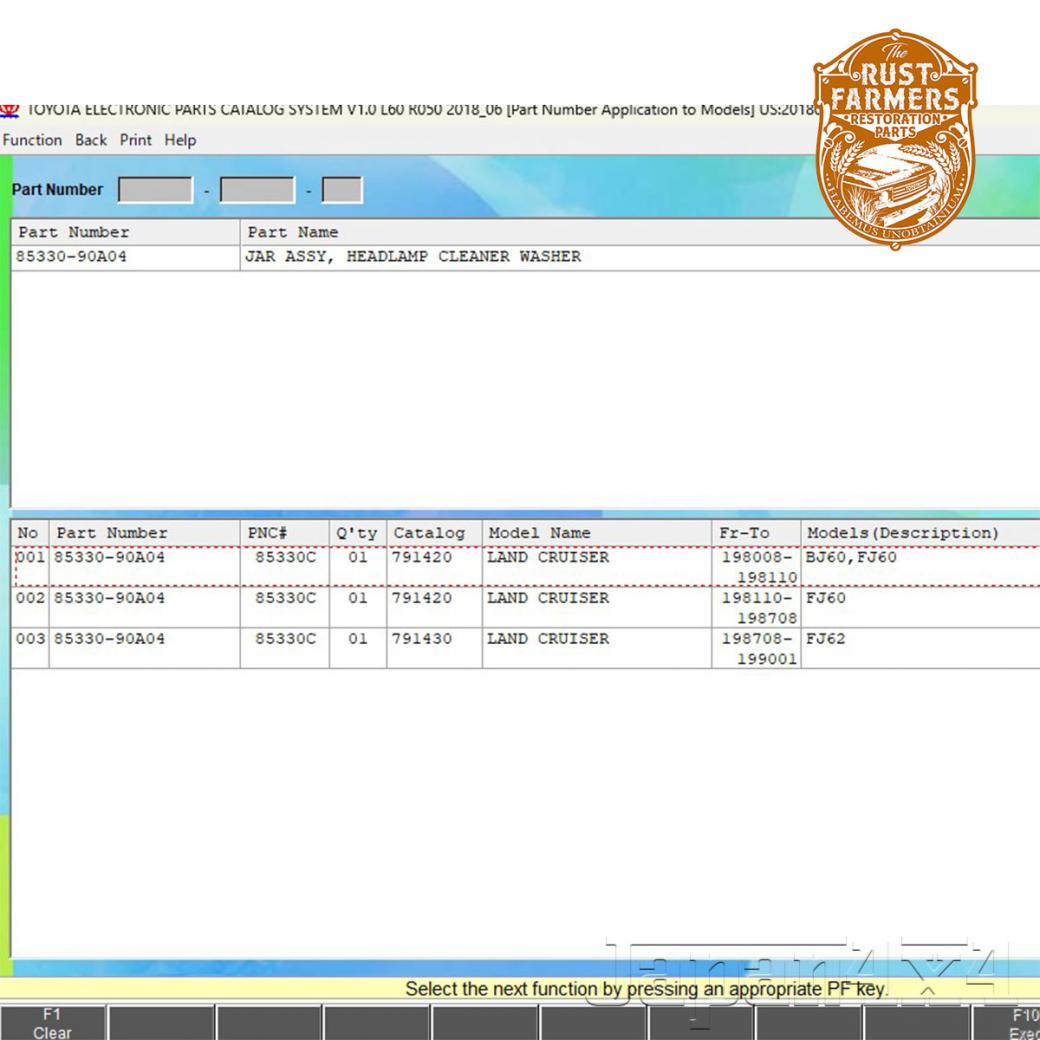Click PNC 85330C in row 002
The height and width of the screenshot is (1040, 1040).
(x=285, y=608)
